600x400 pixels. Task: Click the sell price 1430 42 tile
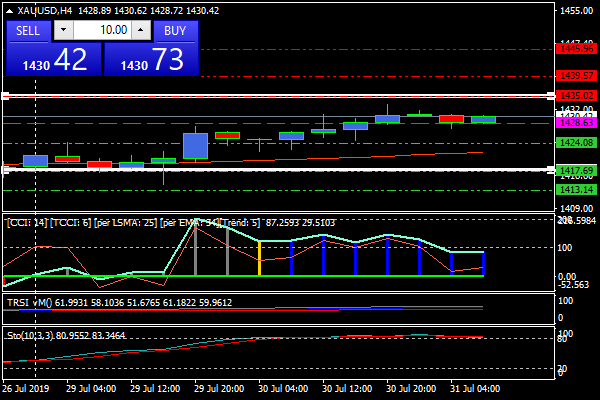point(54,59)
